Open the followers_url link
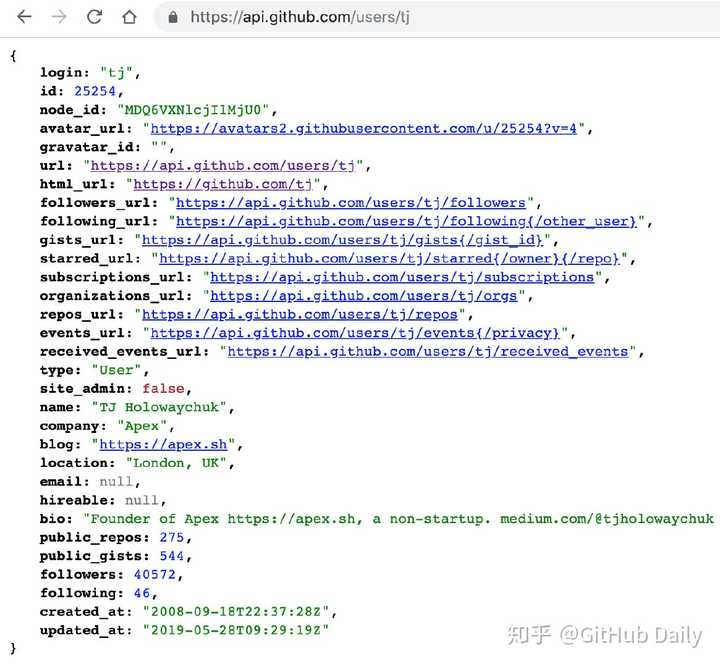 click(x=350, y=203)
